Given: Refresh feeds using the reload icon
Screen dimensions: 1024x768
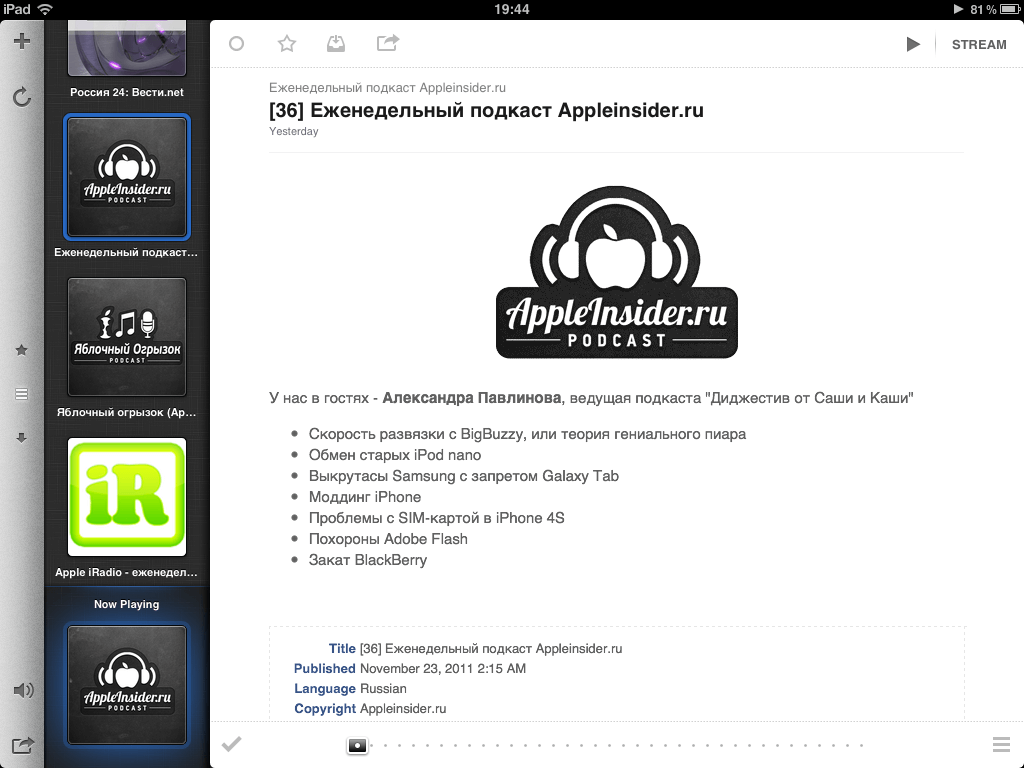Looking at the screenshot, I should click(x=22, y=97).
